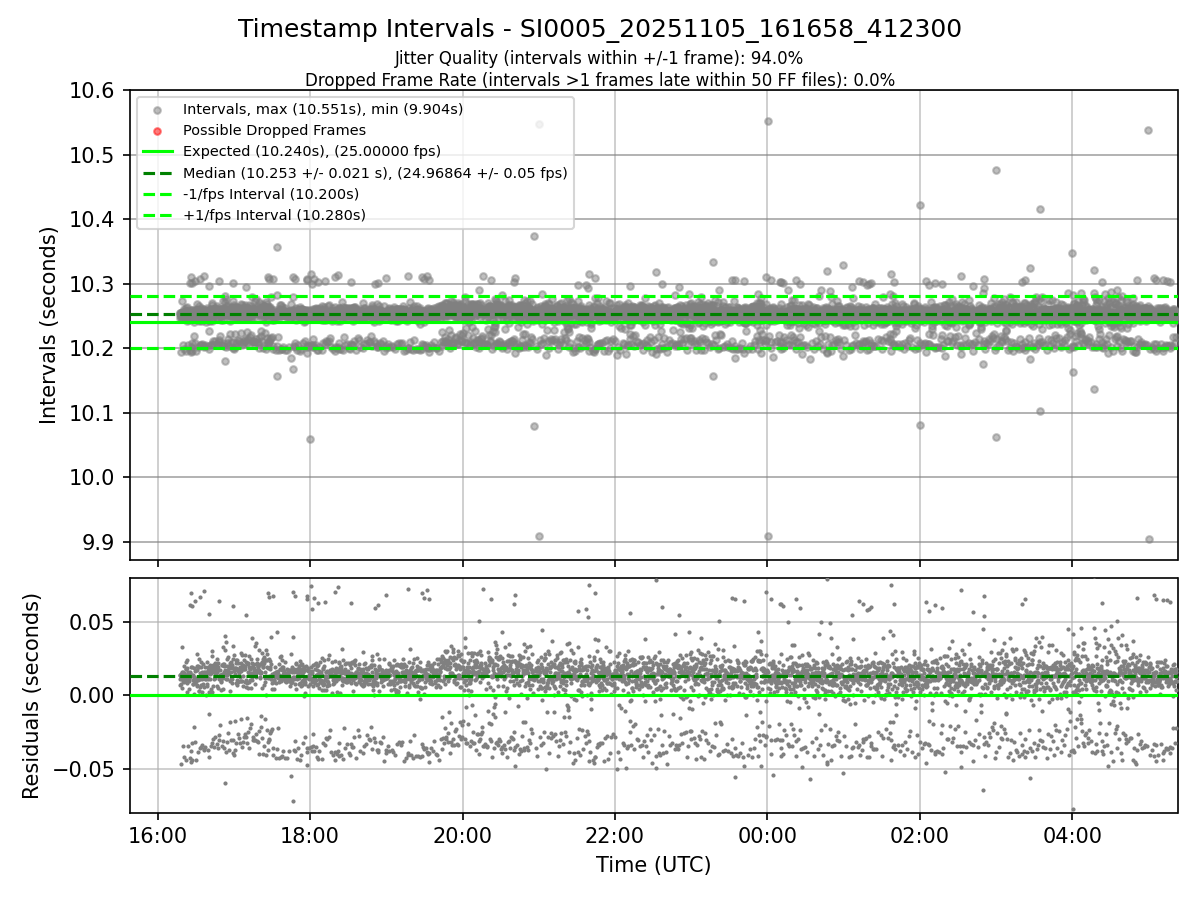Click the outlier point near 10.48 s at 03:00

coord(996,170)
